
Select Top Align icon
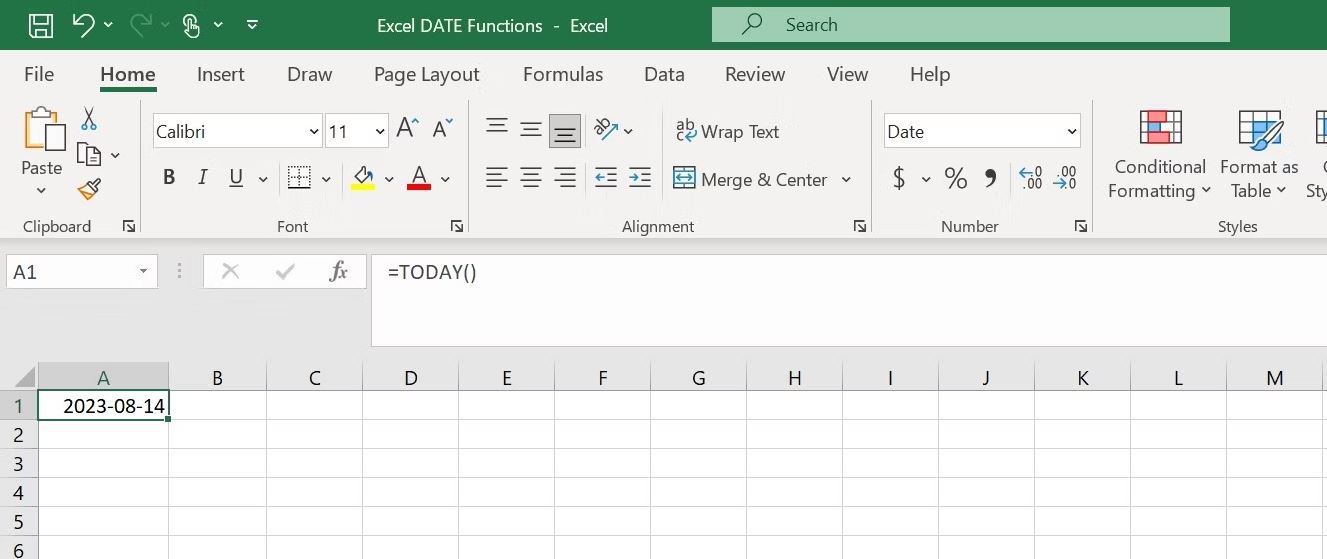coord(497,127)
